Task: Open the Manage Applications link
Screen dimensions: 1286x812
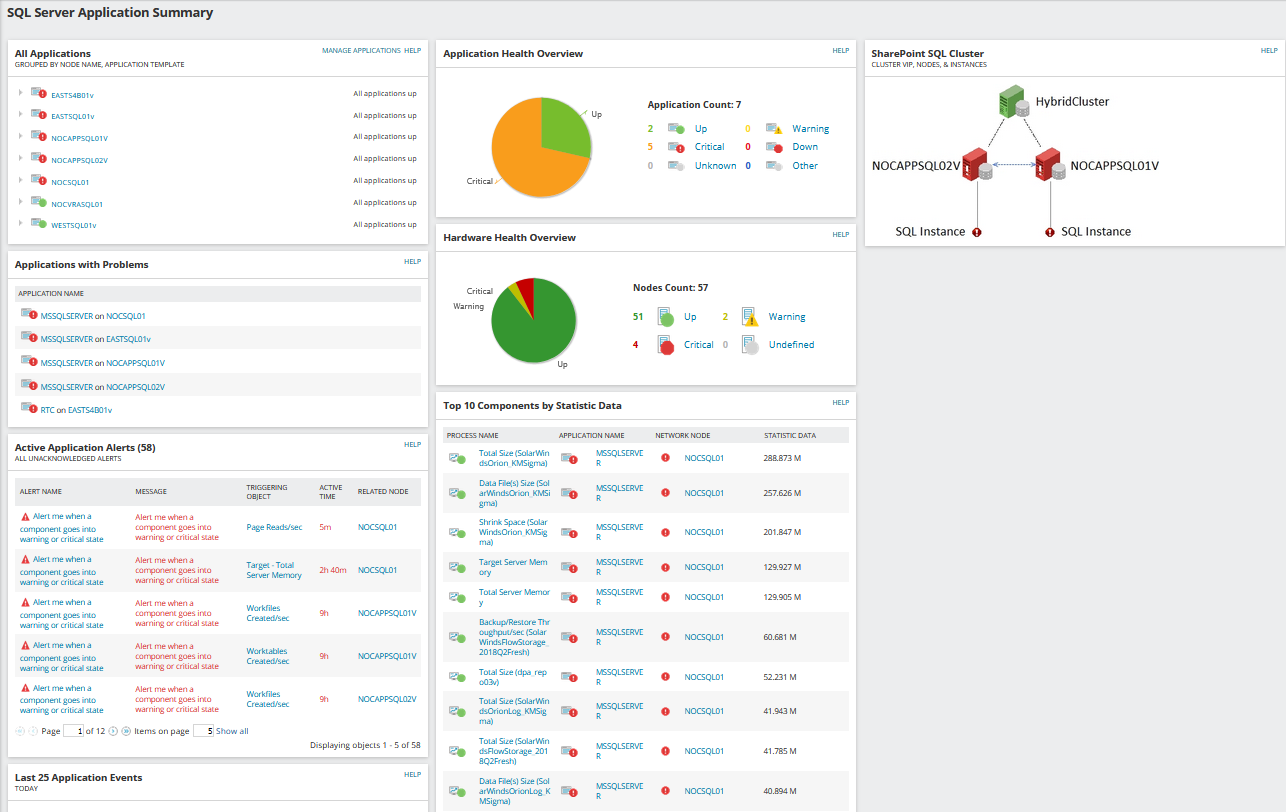Action: pos(361,50)
